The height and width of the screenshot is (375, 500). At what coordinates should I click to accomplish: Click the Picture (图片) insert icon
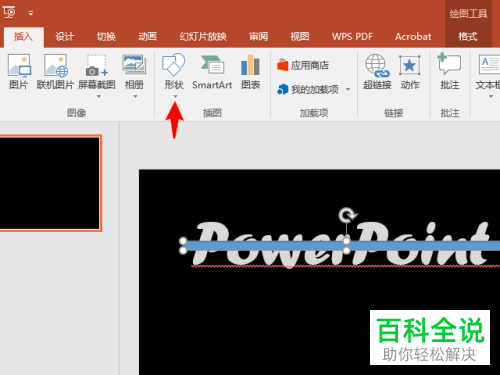tap(19, 66)
